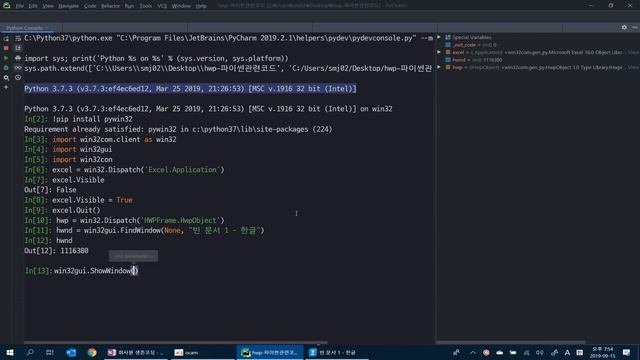The height and width of the screenshot is (360, 640).
Task: Click View link on hwp variable
Action: click(633, 67)
